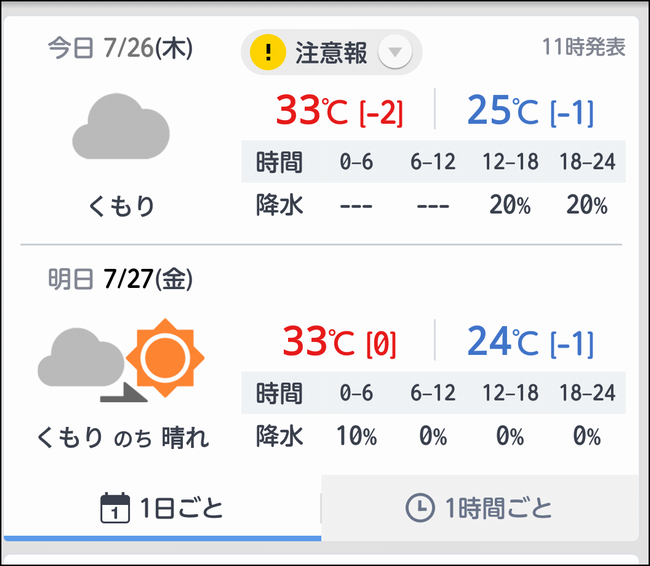
Task: Switch to the 1時間ごと tab
Action: click(480, 508)
